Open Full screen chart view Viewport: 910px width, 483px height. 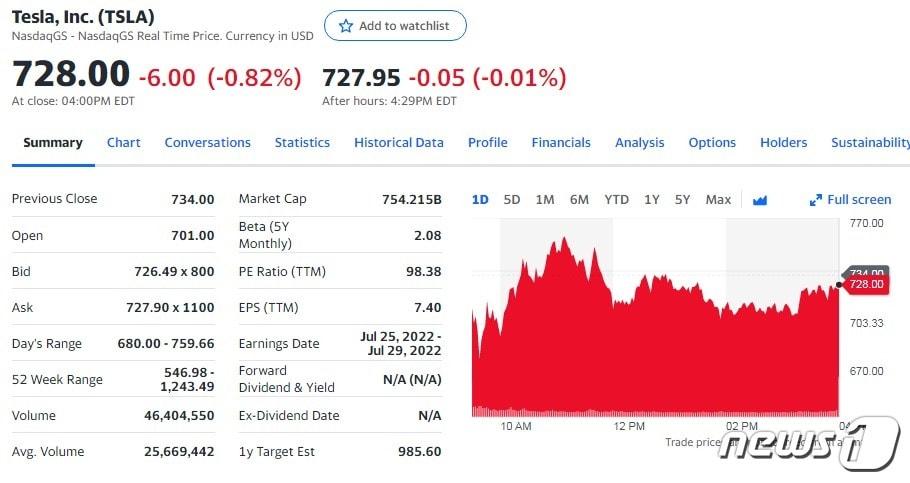coord(850,200)
